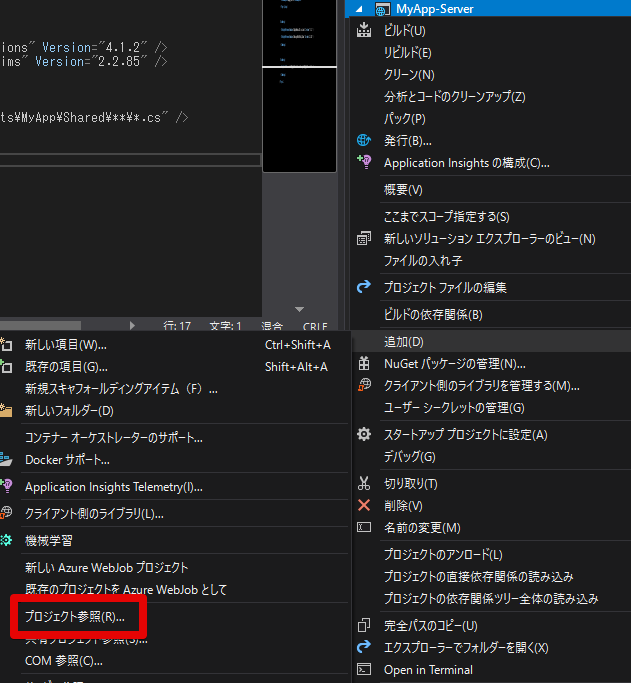Click the client-side library manage icon in right menu
This screenshot has width=631, height=683.
tap(364, 385)
